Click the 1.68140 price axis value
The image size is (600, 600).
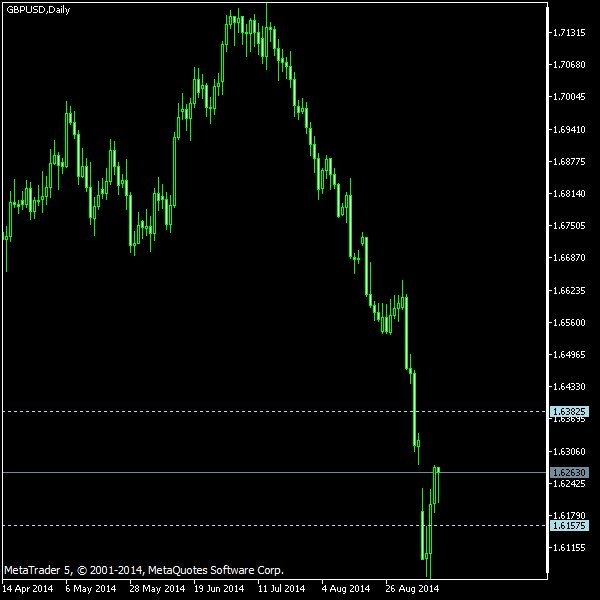pyautogui.click(x=569, y=194)
